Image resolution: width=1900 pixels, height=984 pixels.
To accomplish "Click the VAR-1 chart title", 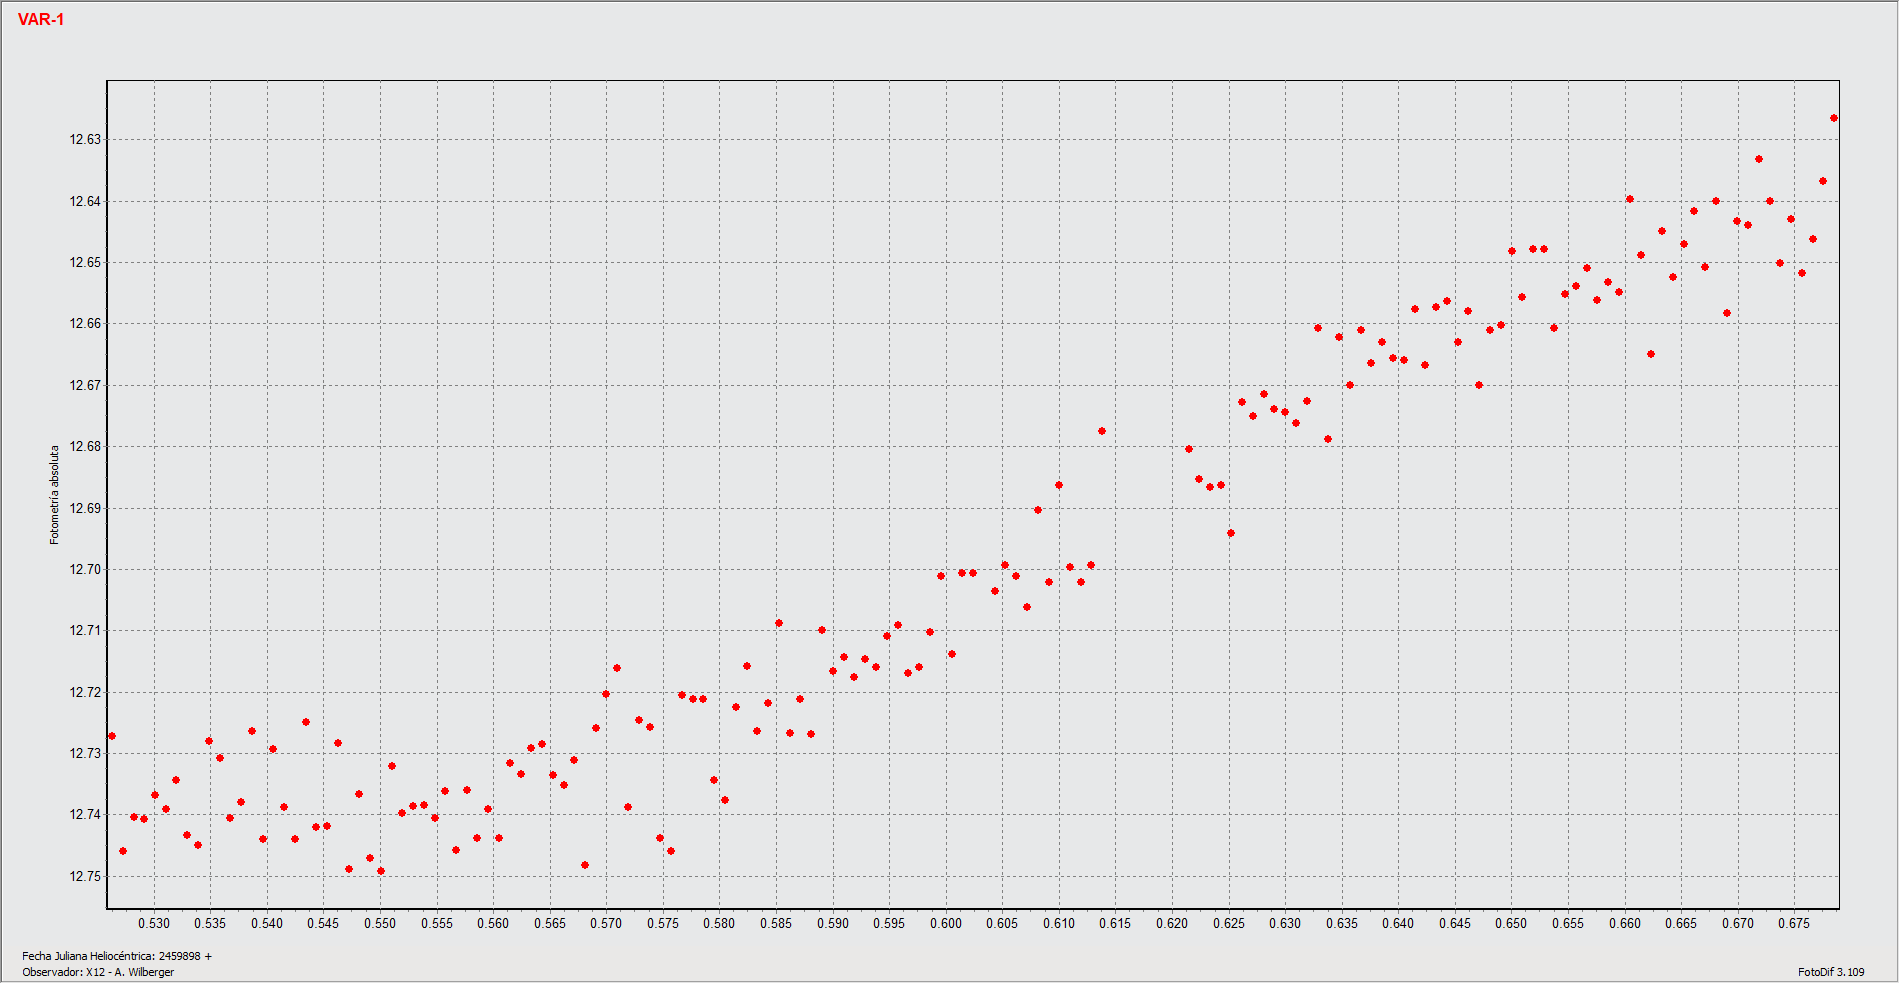I will (x=41, y=20).
